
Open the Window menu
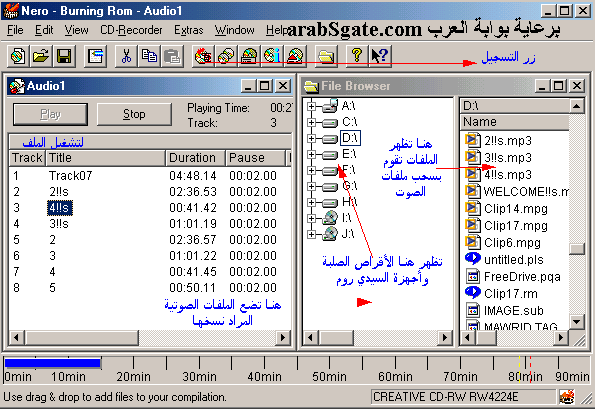click(235, 30)
